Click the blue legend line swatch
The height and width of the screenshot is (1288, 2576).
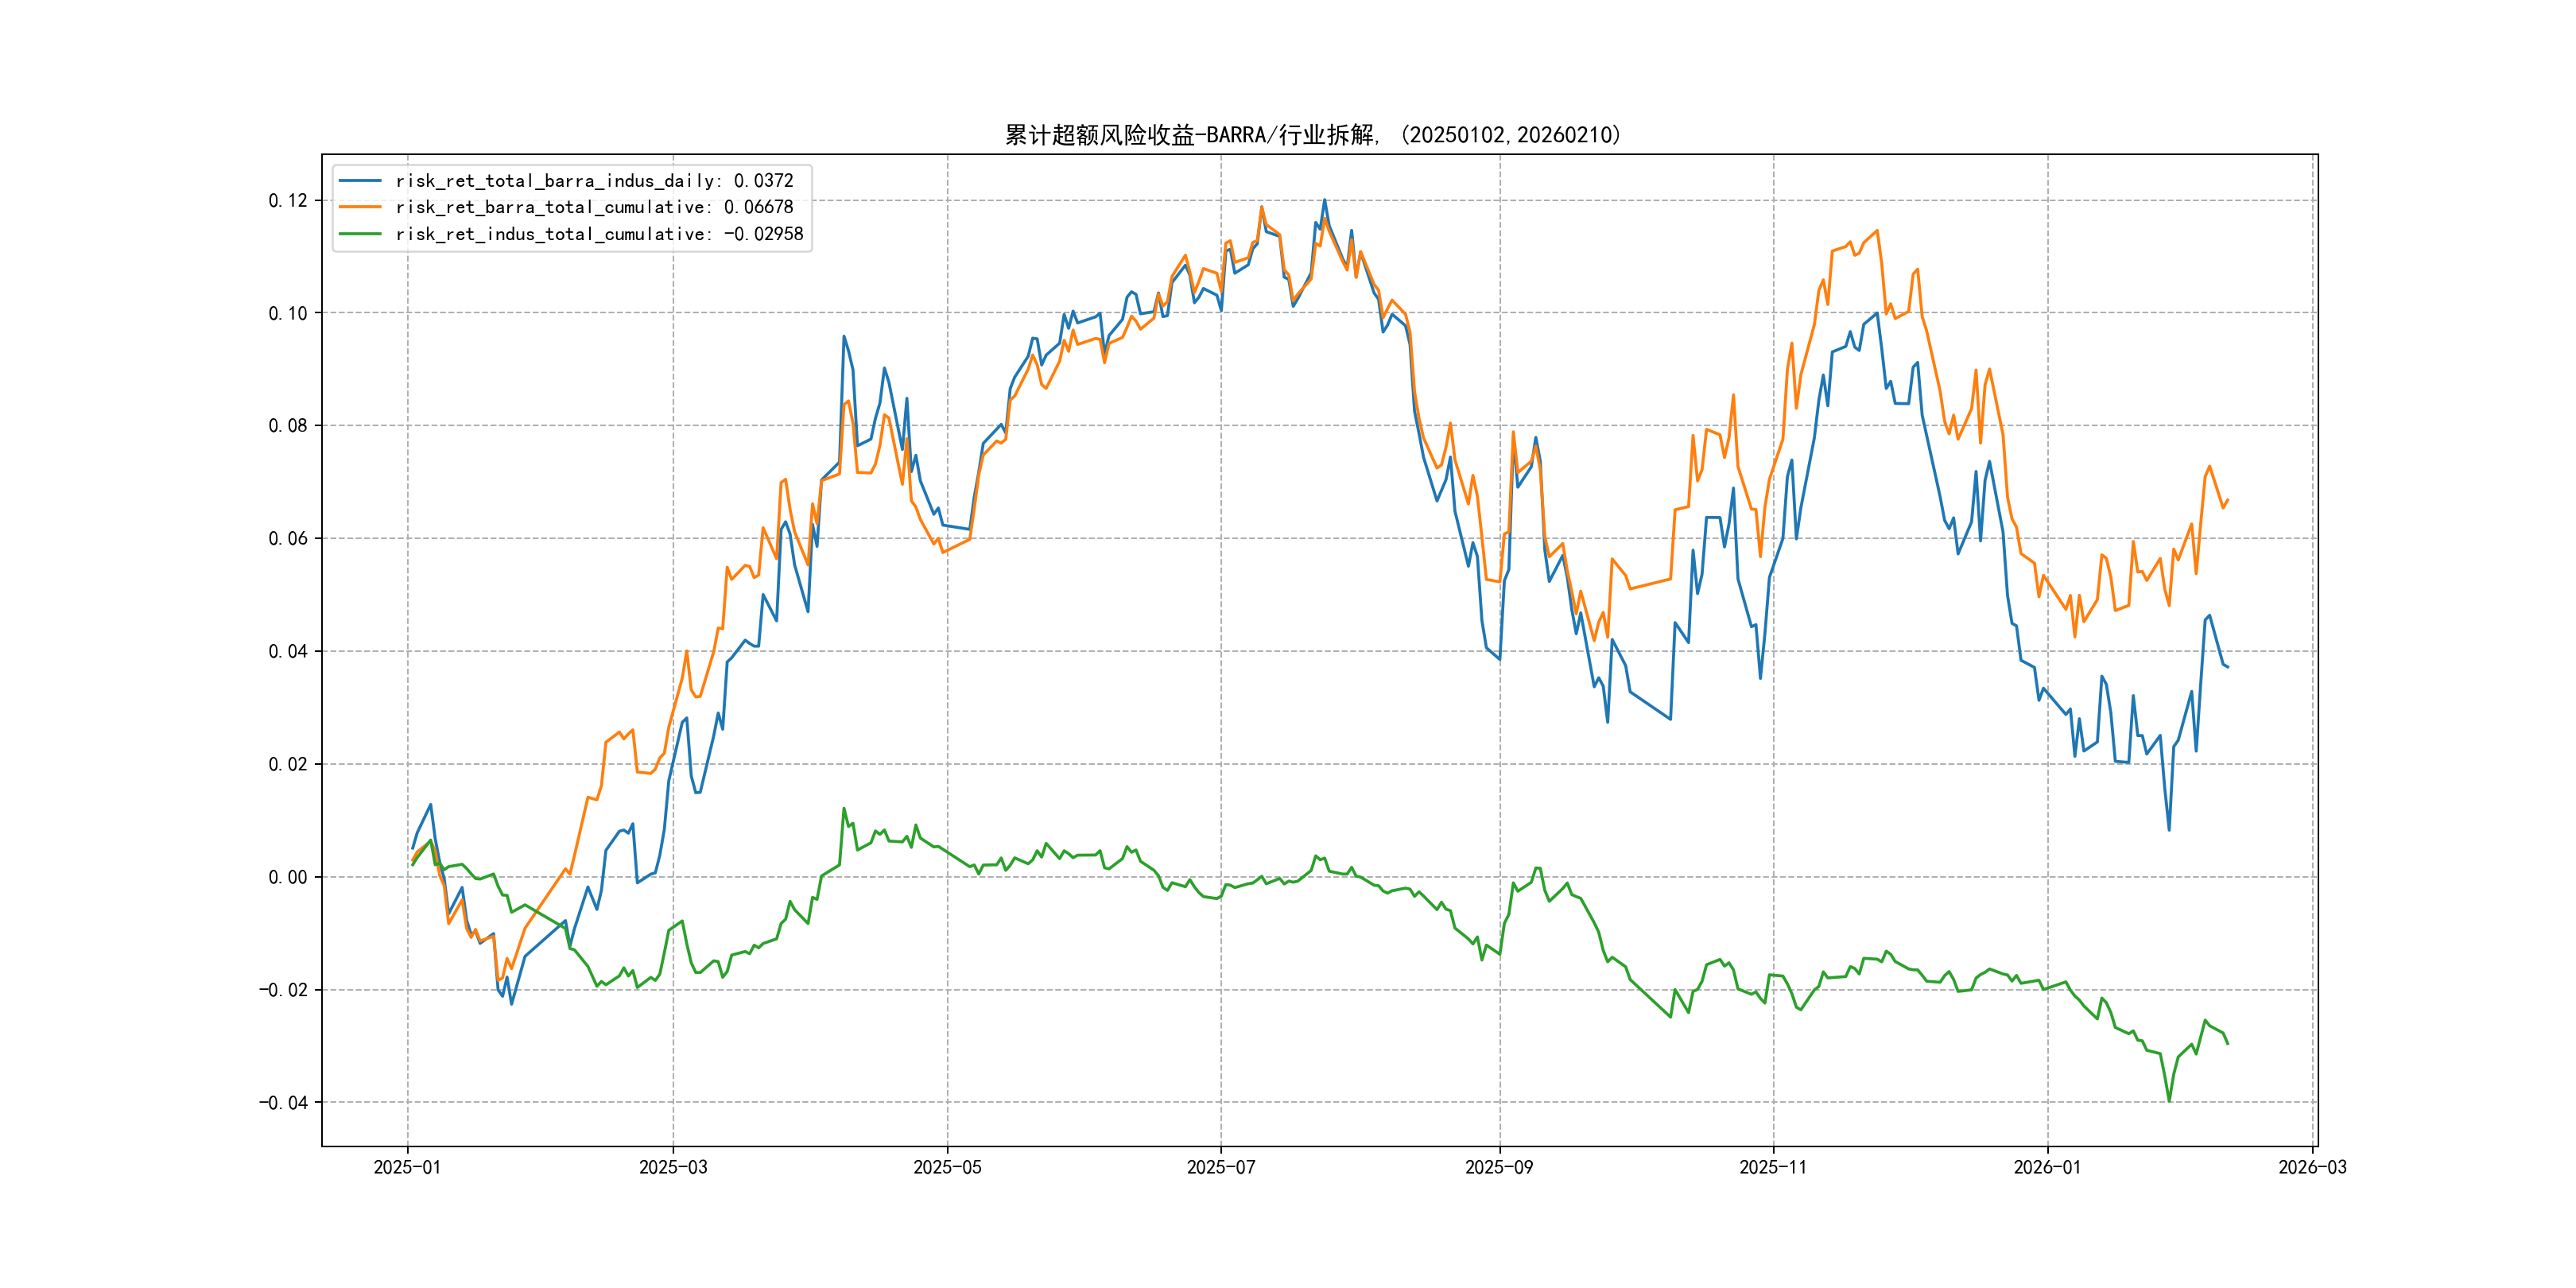360,181
